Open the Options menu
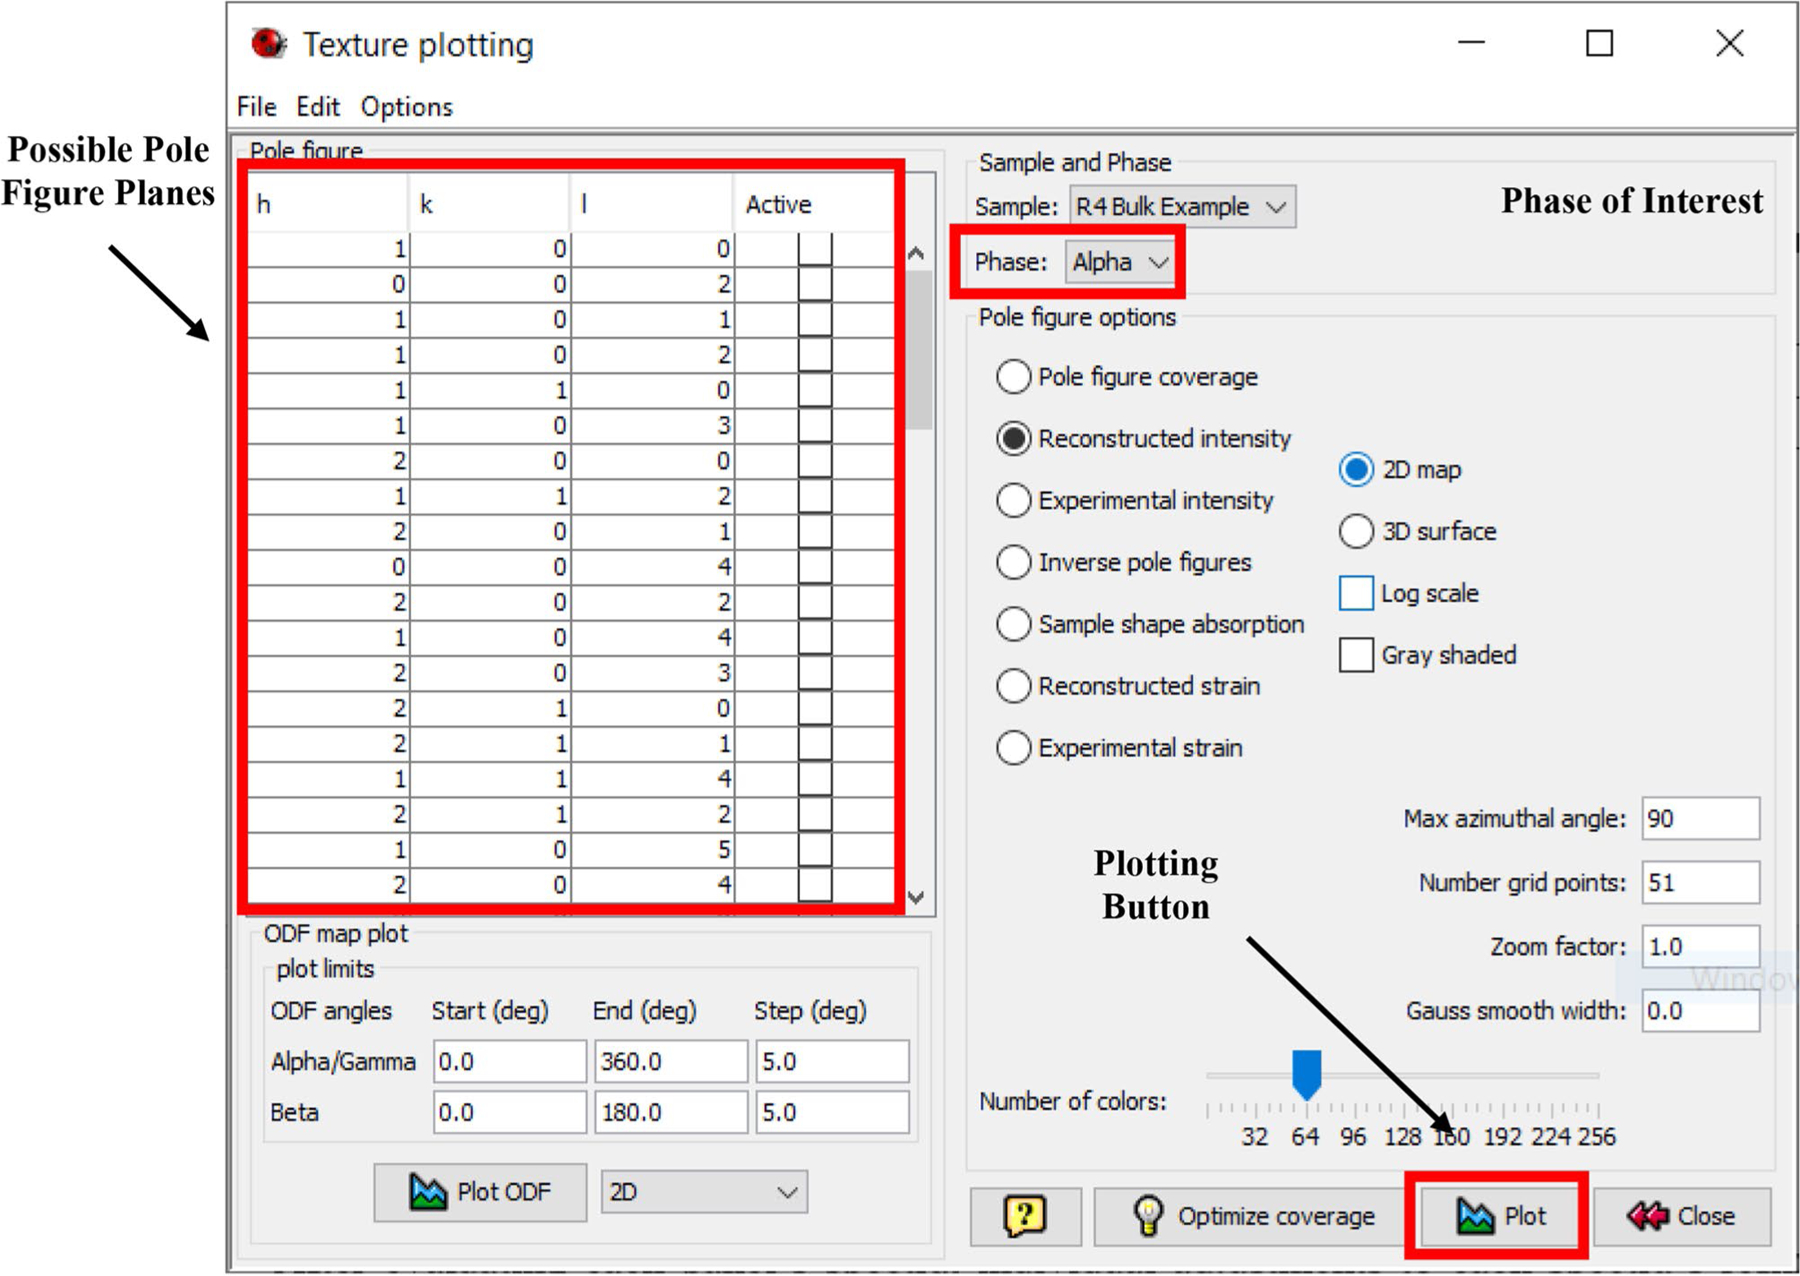The width and height of the screenshot is (1800, 1276). point(406,107)
